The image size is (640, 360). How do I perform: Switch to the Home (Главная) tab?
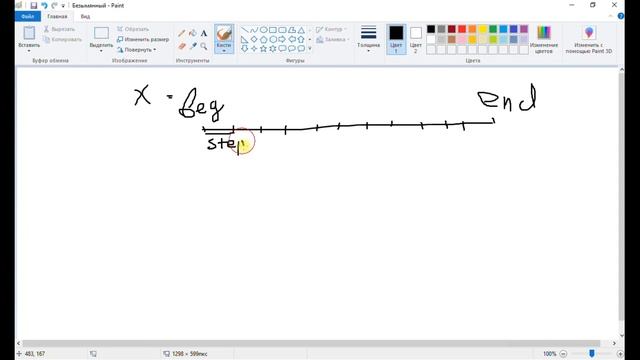click(57, 16)
